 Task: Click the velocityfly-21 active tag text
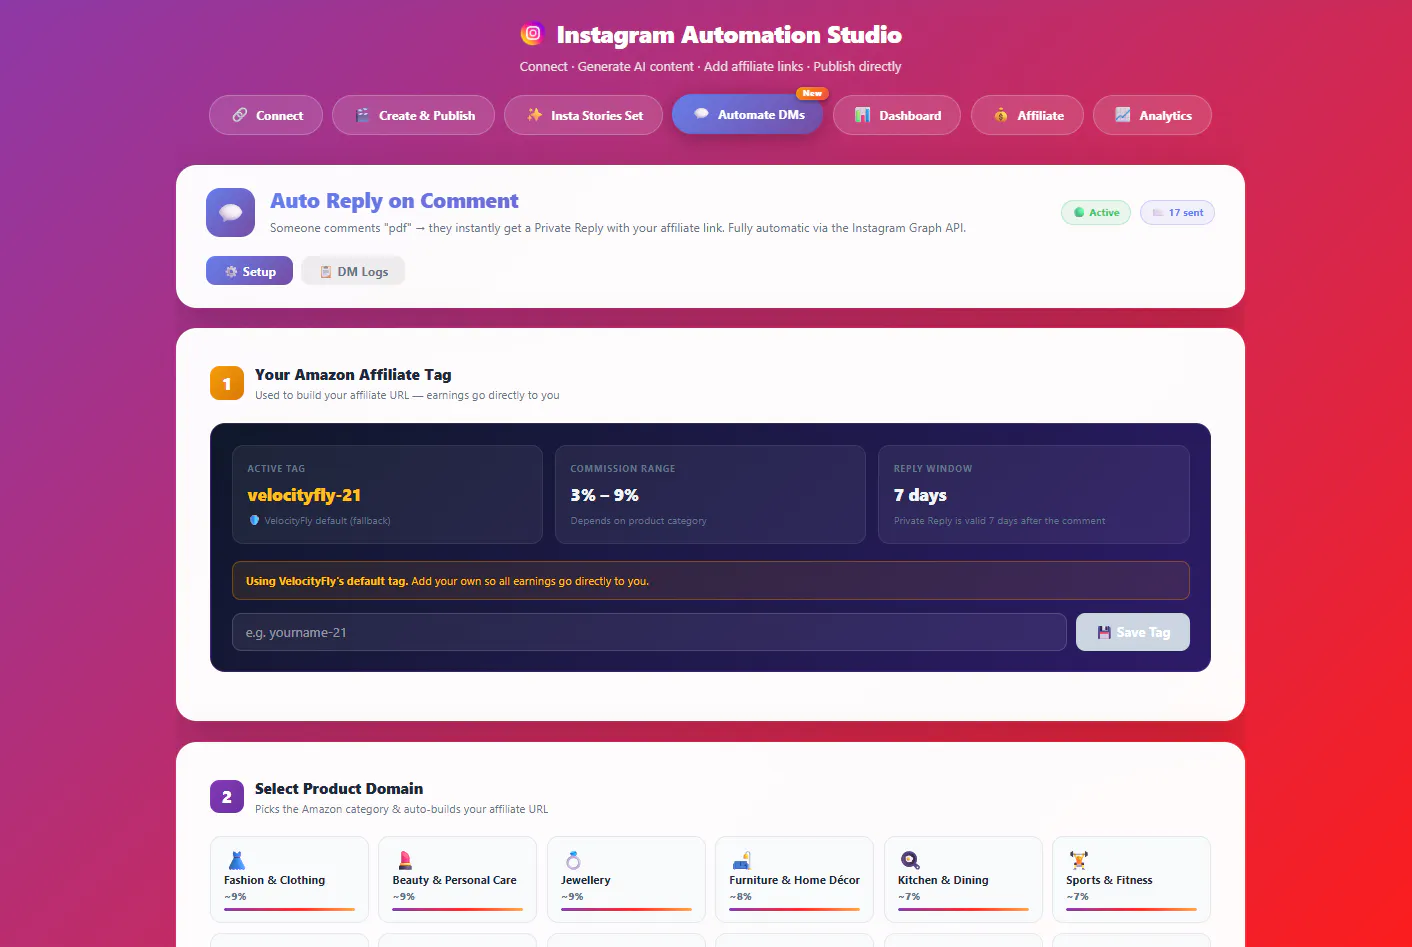click(304, 495)
